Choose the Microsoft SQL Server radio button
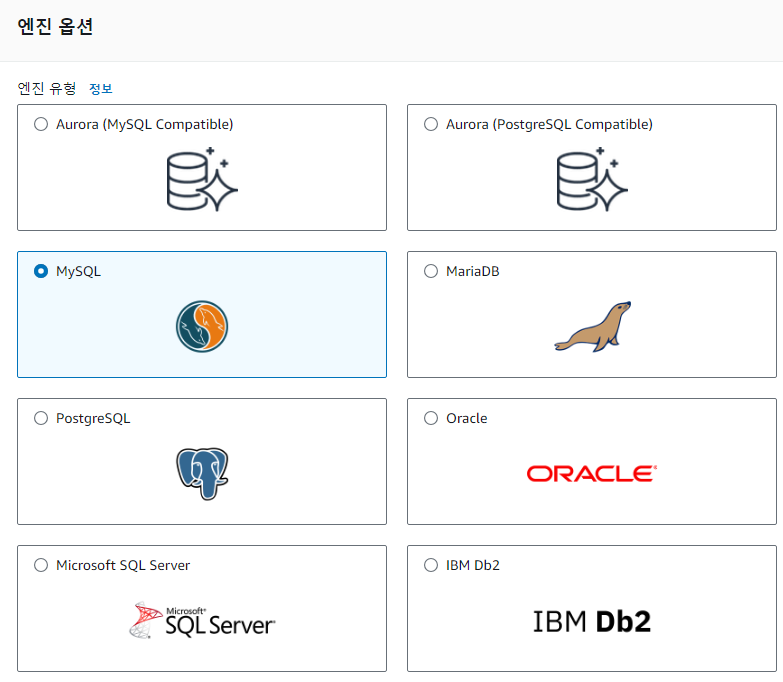This screenshot has width=783, height=682. (x=41, y=565)
